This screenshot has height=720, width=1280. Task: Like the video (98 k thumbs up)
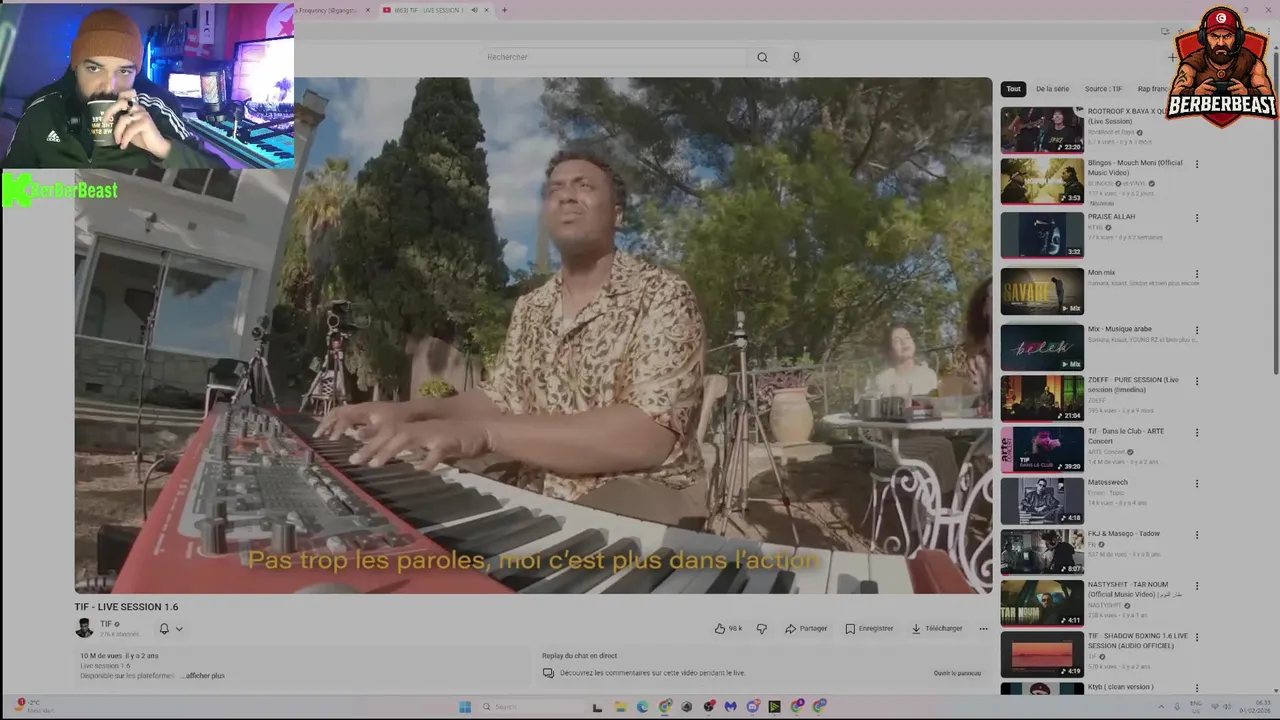pos(728,629)
